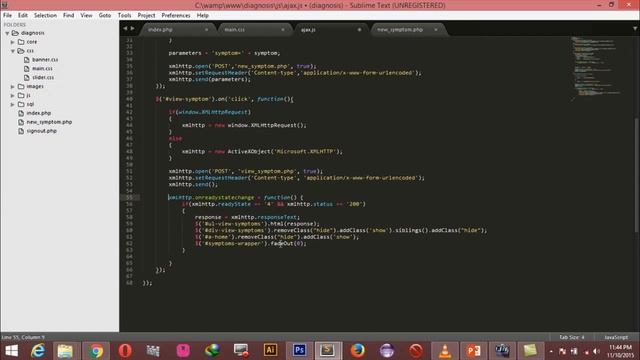Open index.php in the sidebar
The height and width of the screenshot is (360, 640).
coord(39,113)
